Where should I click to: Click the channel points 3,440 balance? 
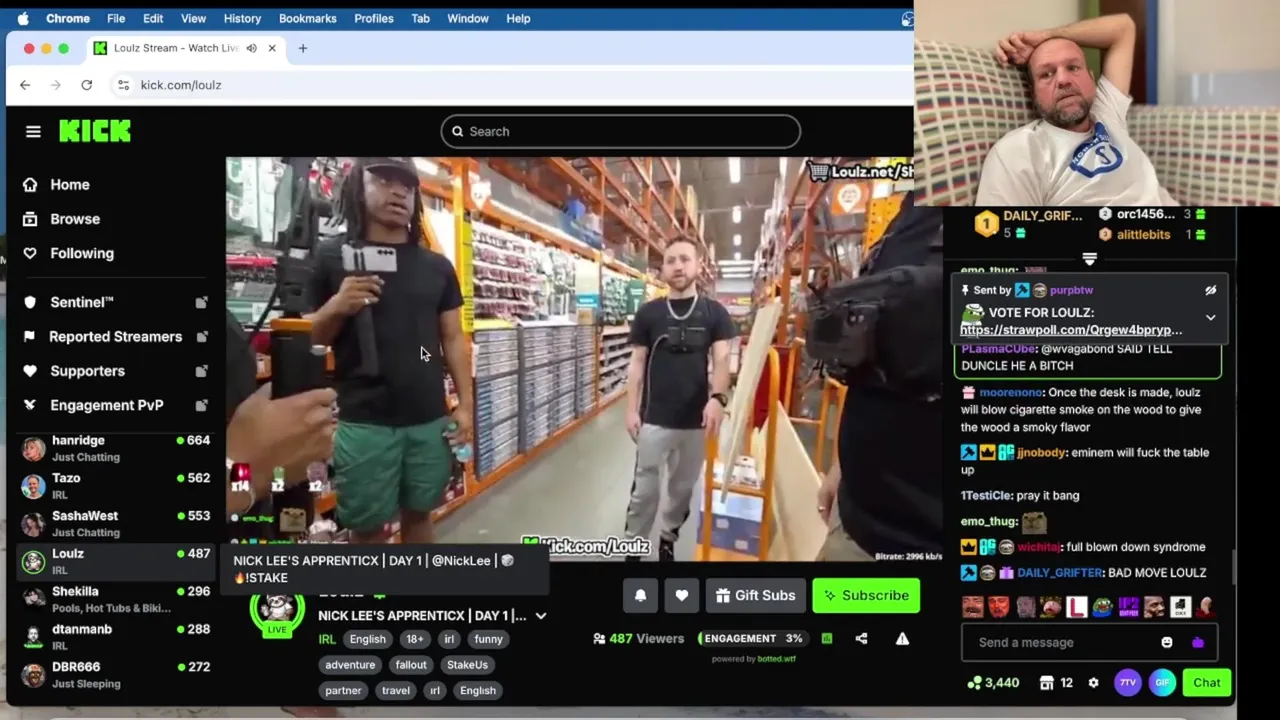click(x=994, y=683)
